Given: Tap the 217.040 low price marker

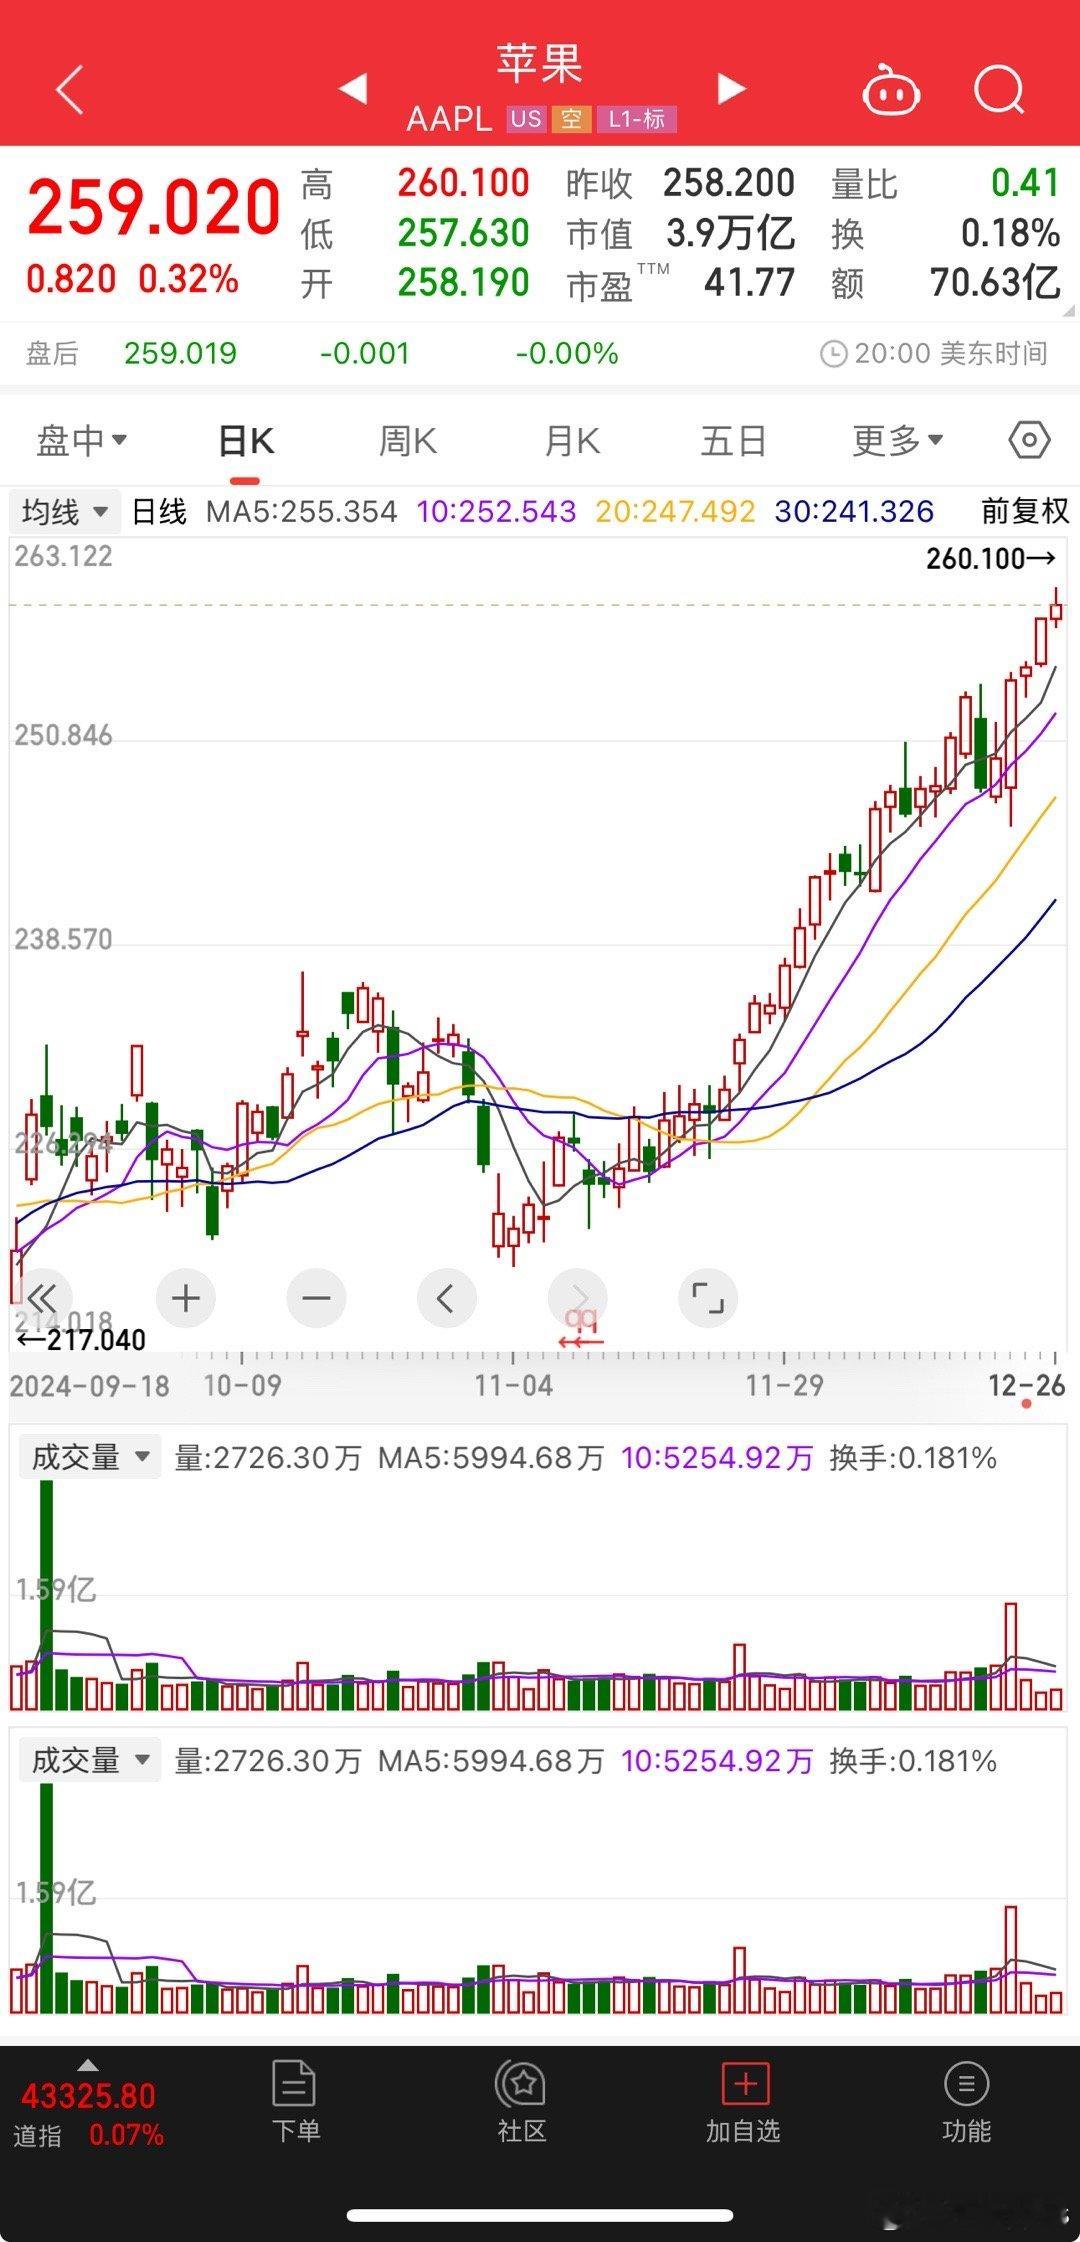Looking at the screenshot, I should pyautogui.click(x=81, y=1340).
